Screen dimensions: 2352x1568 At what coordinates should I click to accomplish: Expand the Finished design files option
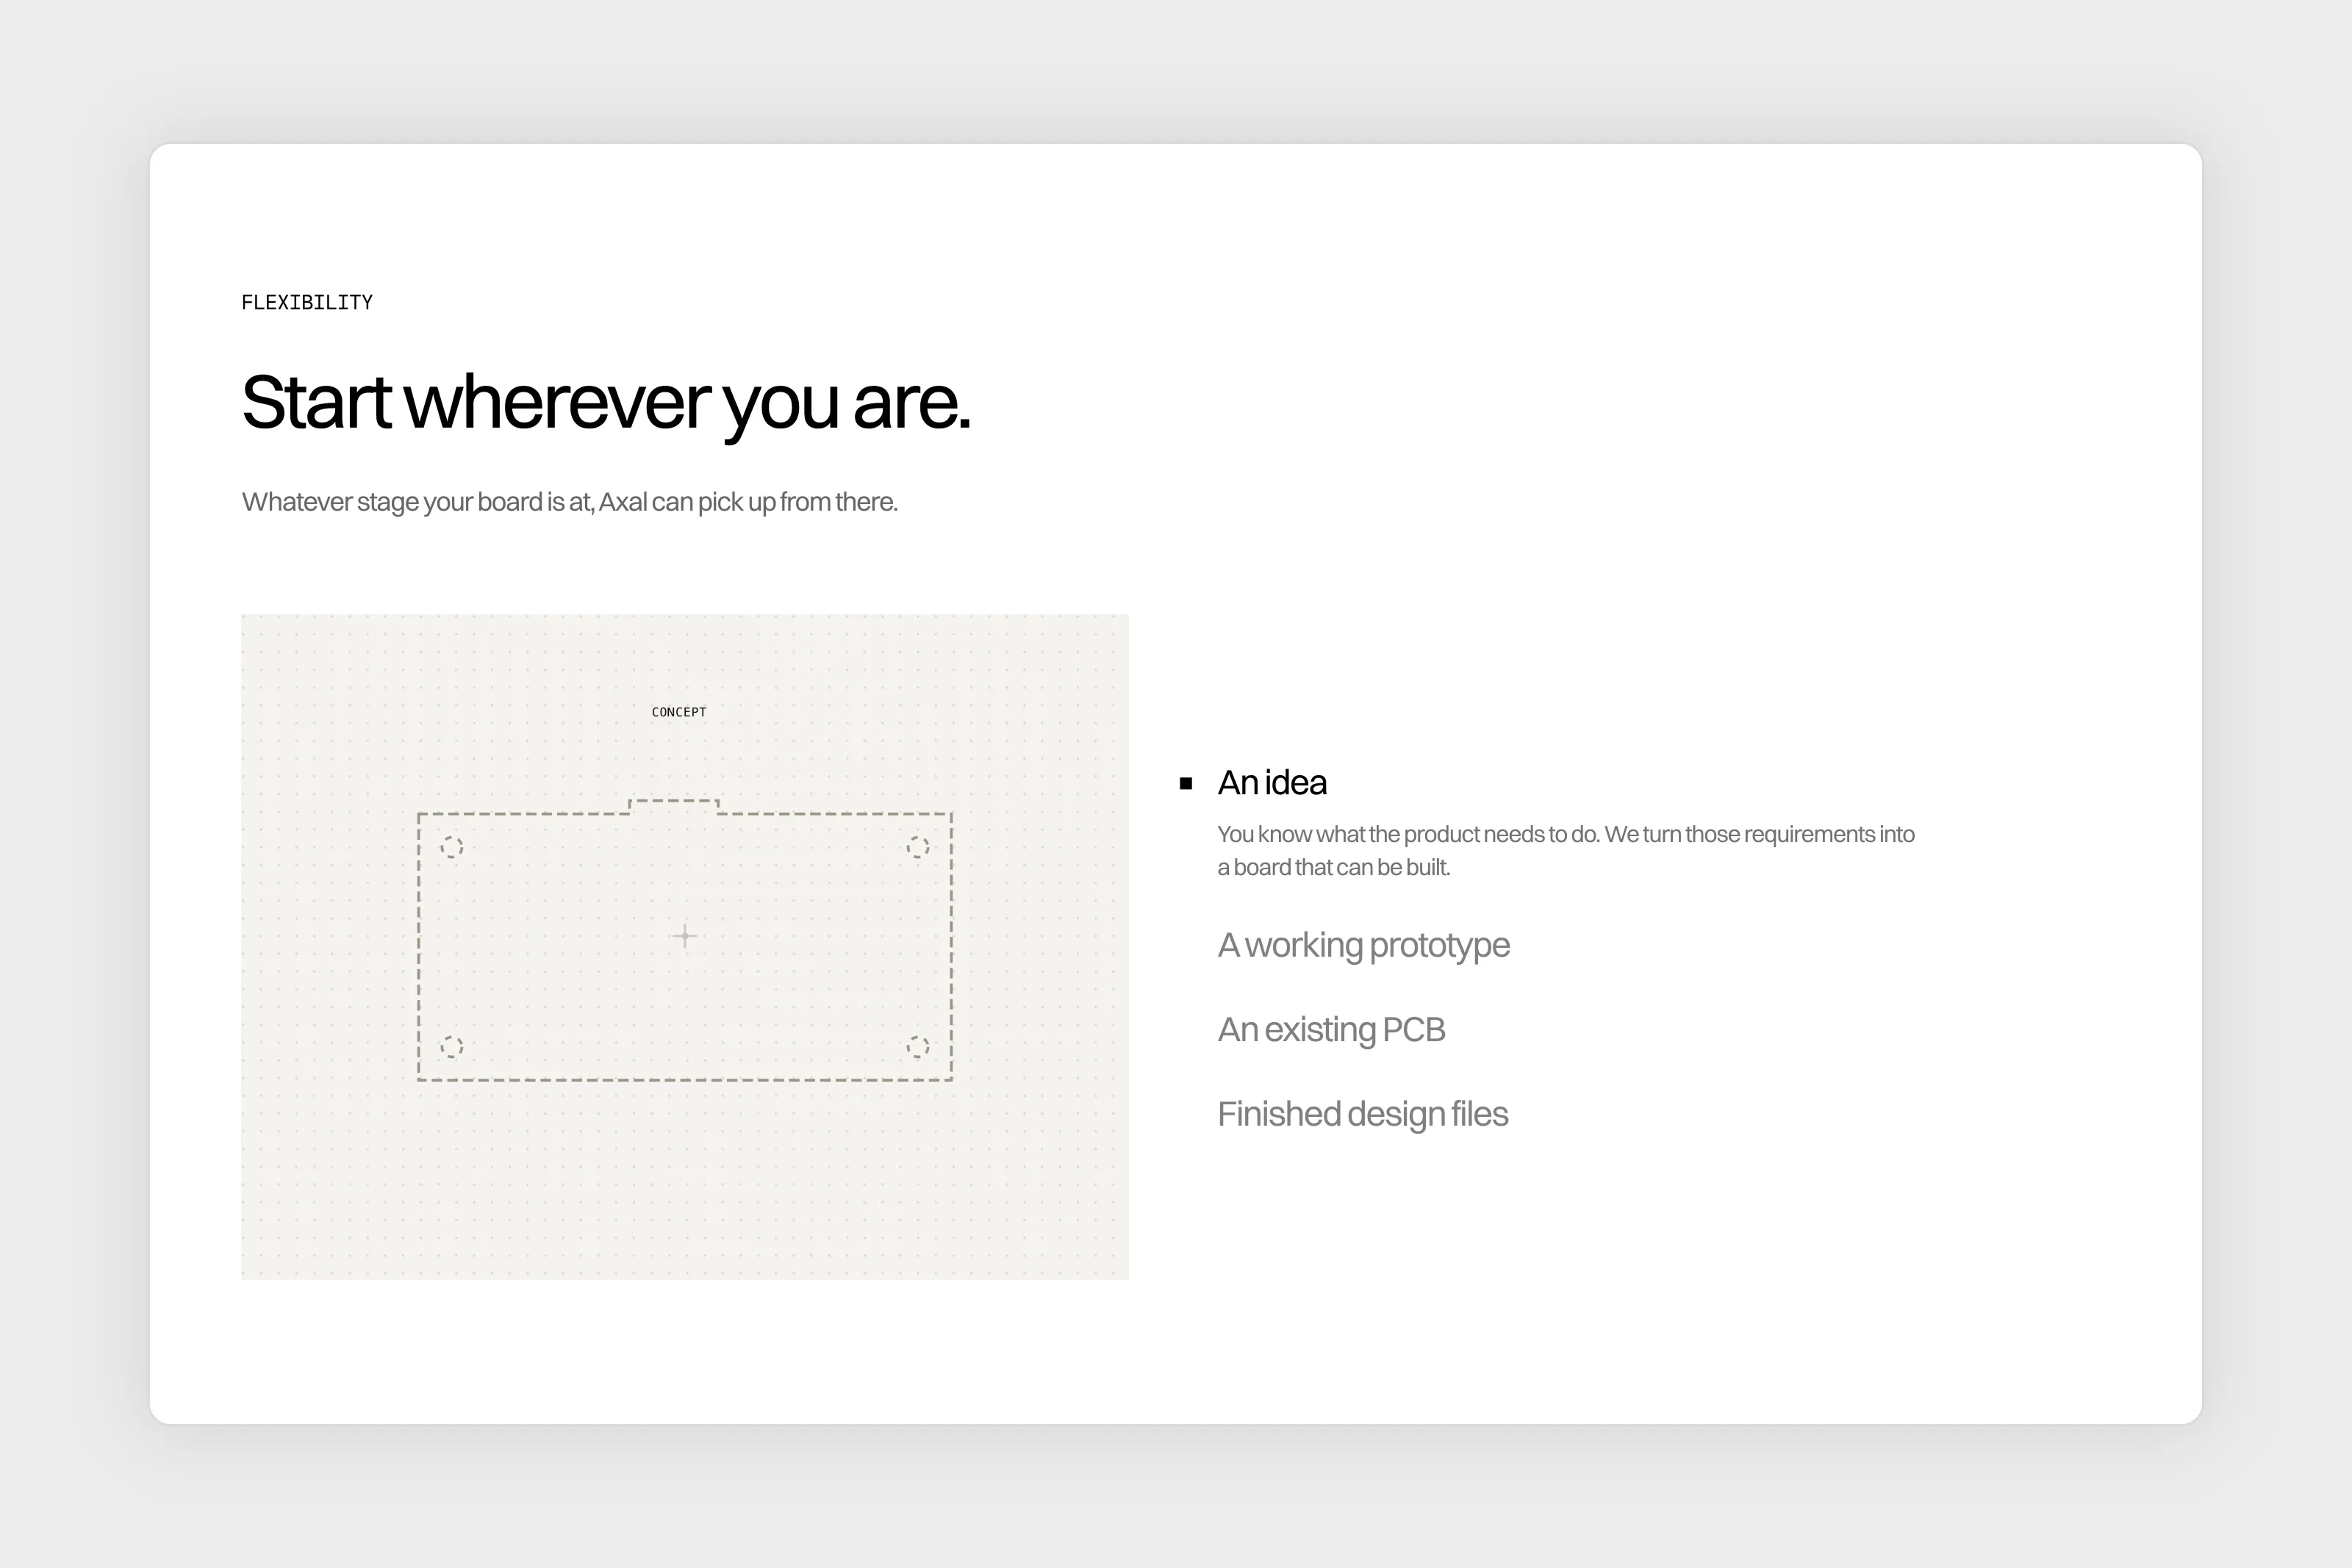pos(1363,1114)
